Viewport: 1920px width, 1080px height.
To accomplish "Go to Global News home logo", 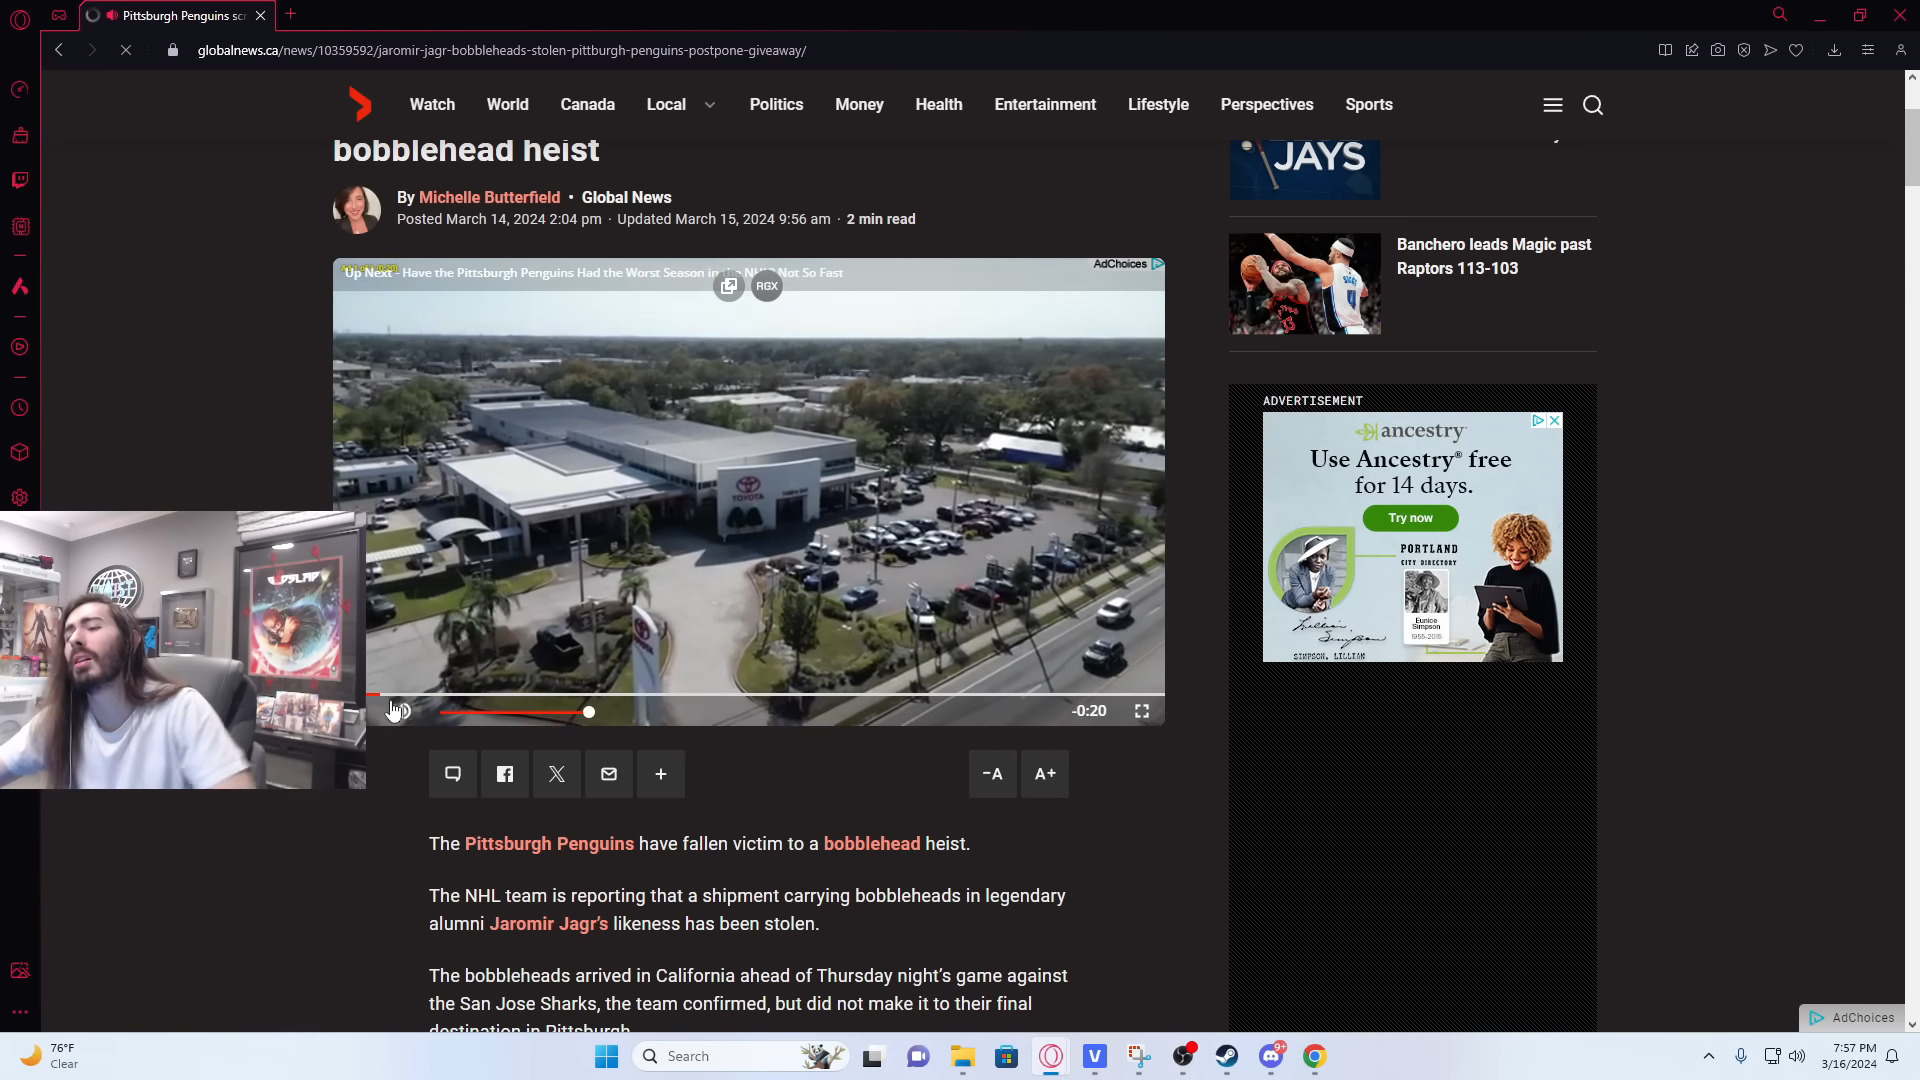I will point(360,104).
